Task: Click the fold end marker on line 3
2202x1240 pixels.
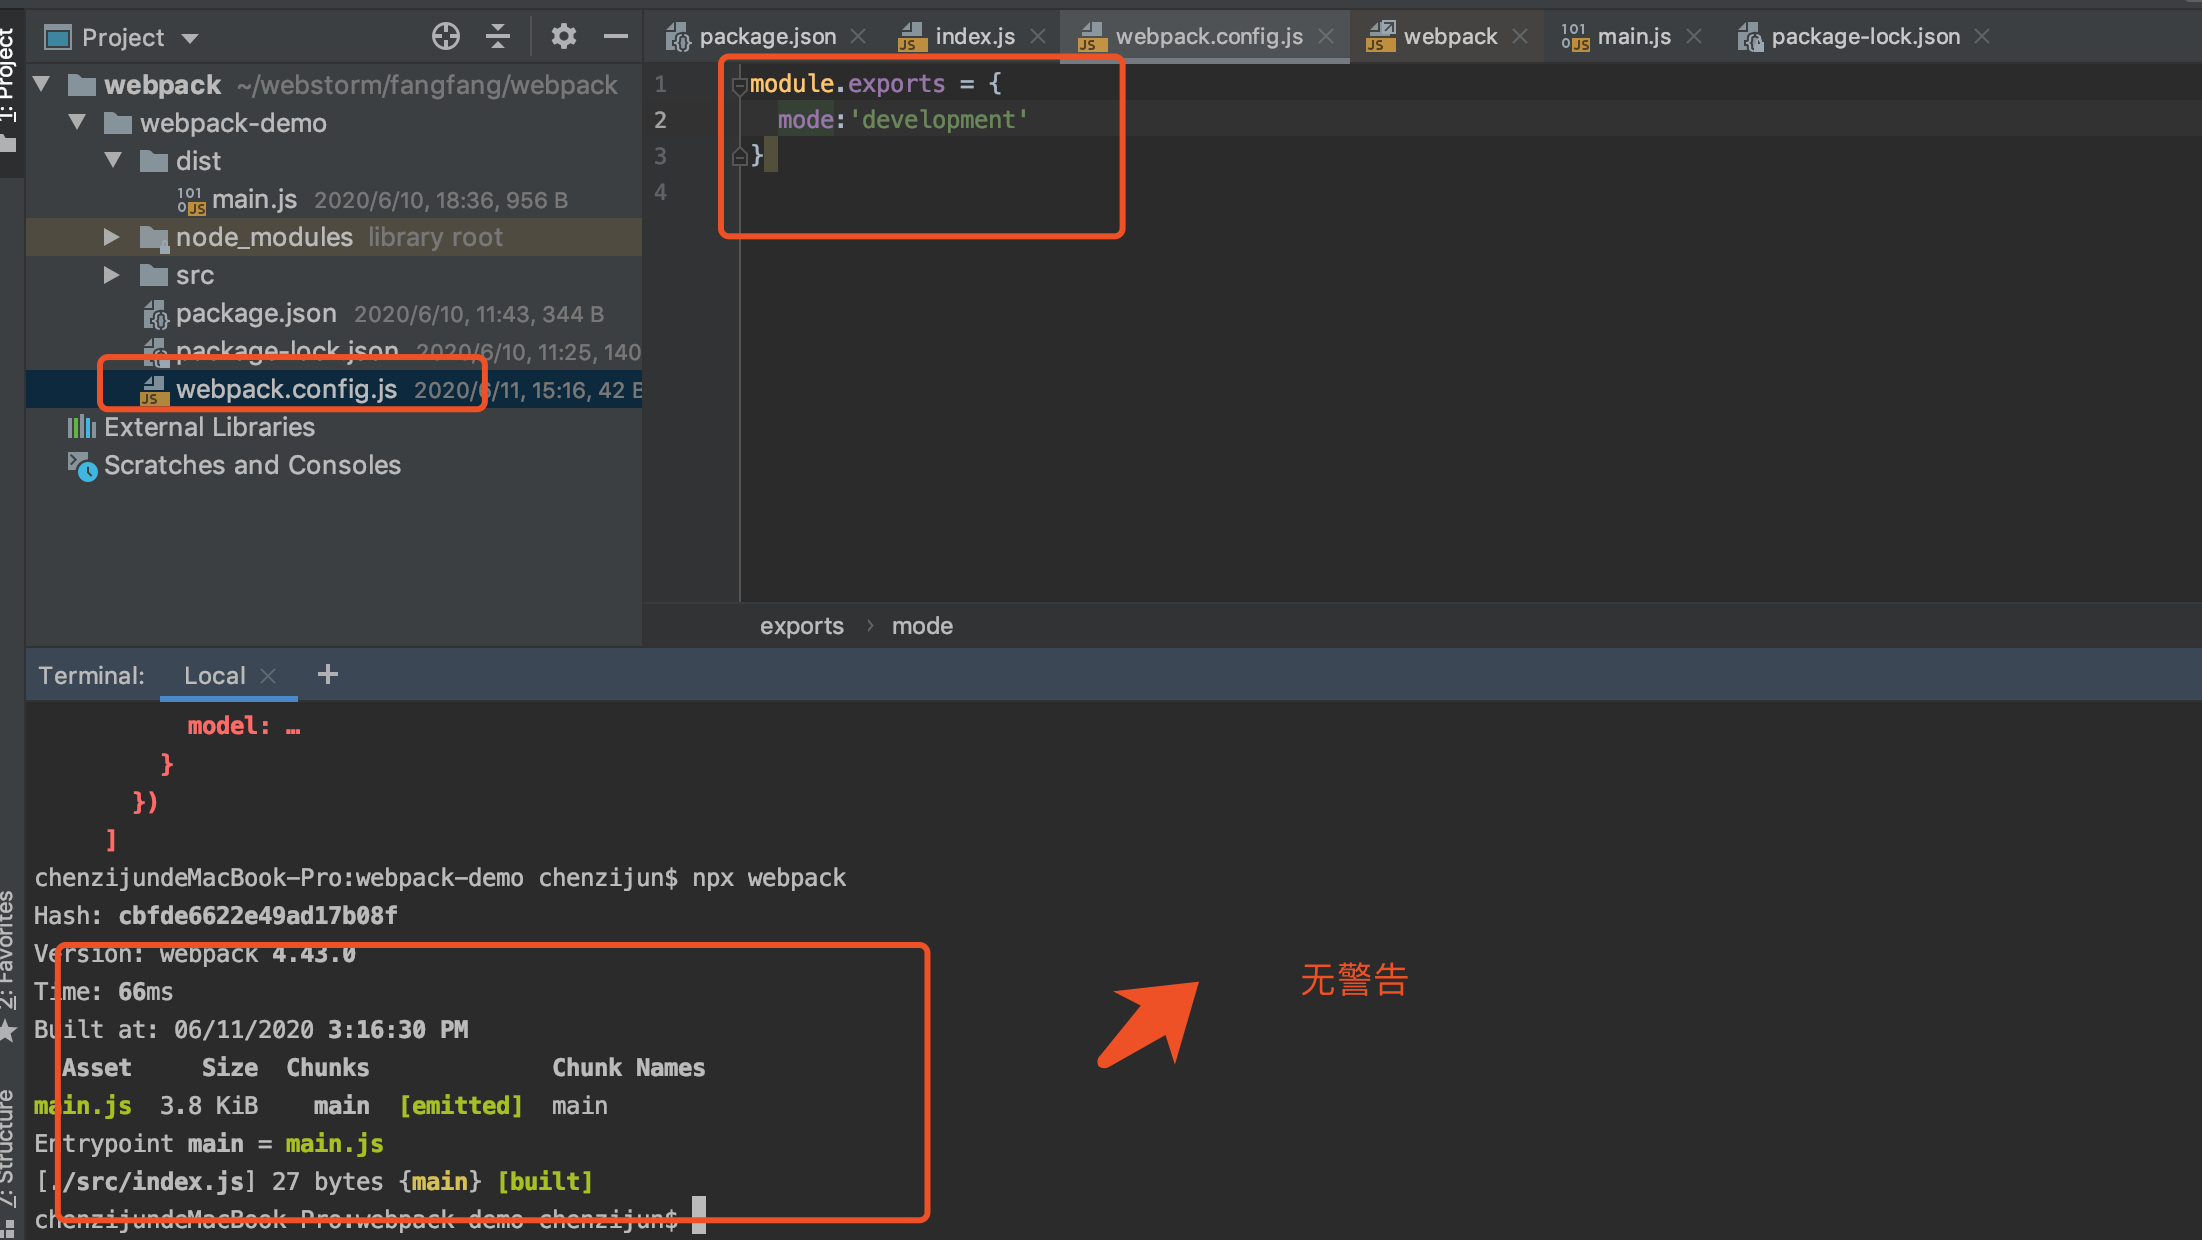Action: 740,156
